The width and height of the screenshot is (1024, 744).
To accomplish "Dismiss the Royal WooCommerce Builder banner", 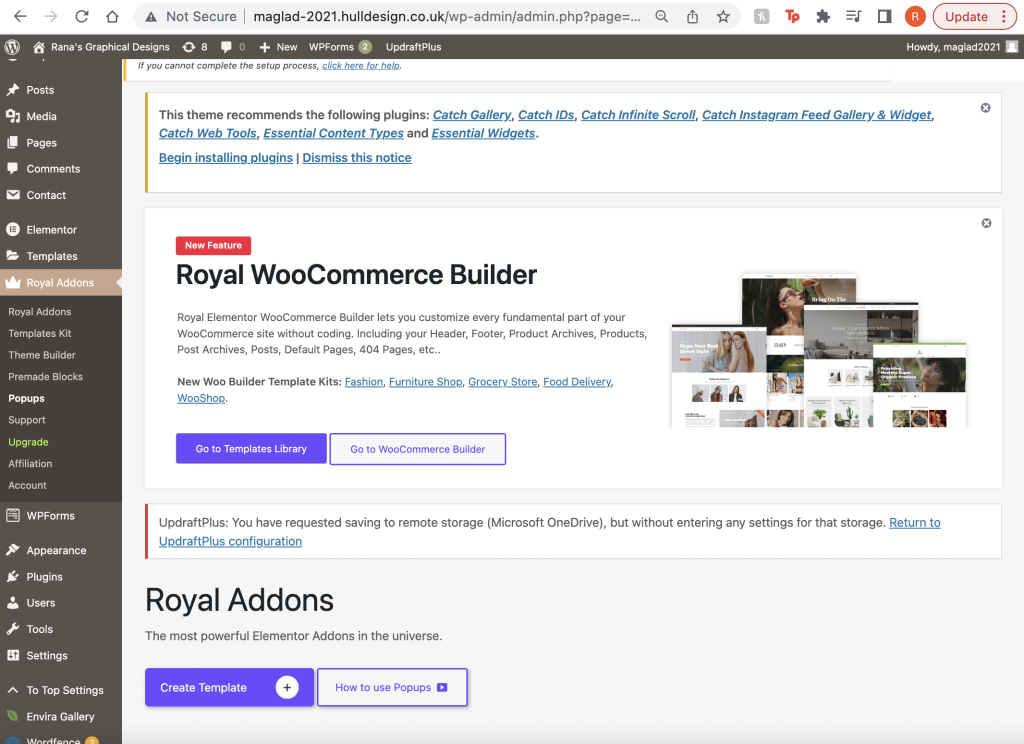I will [x=986, y=223].
